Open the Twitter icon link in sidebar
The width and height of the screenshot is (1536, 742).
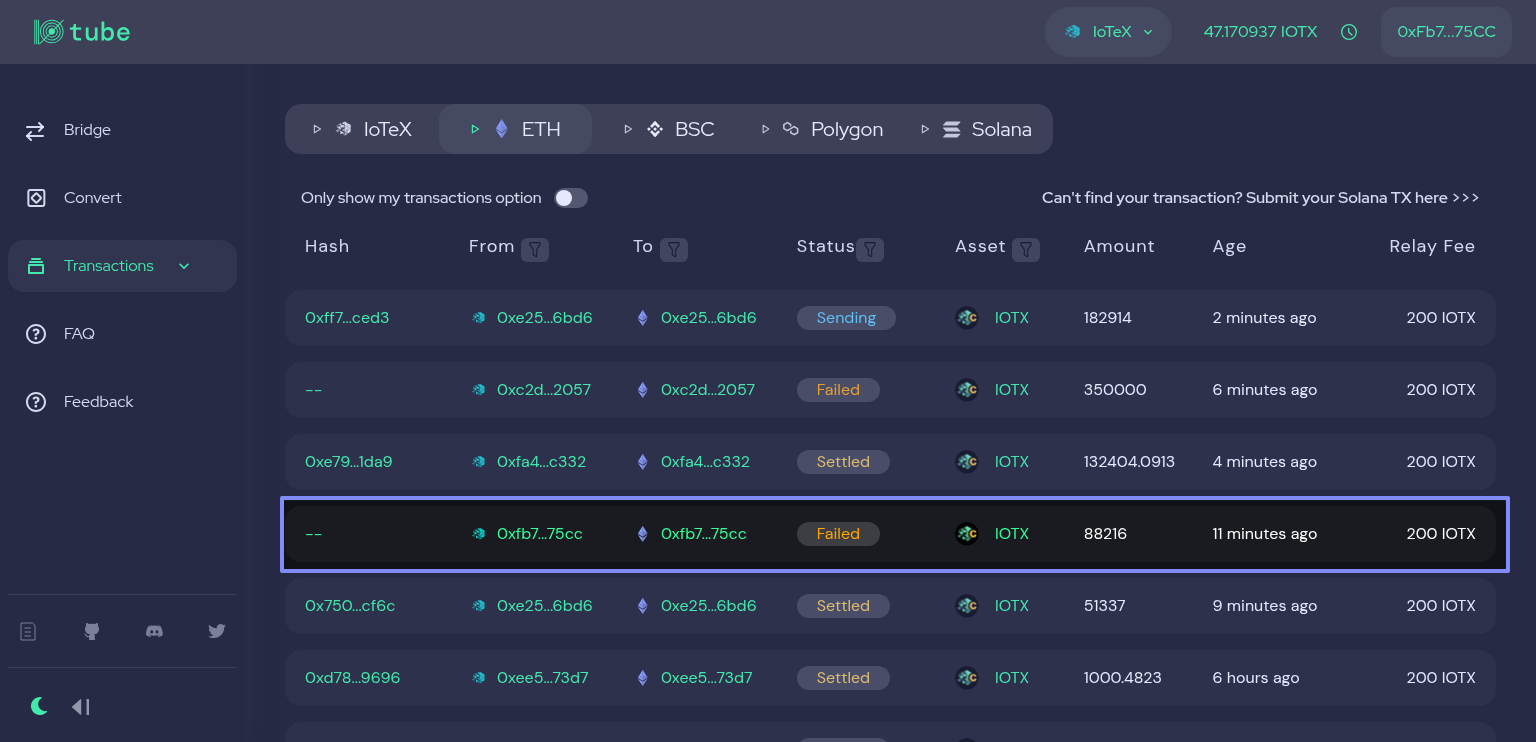point(216,631)
